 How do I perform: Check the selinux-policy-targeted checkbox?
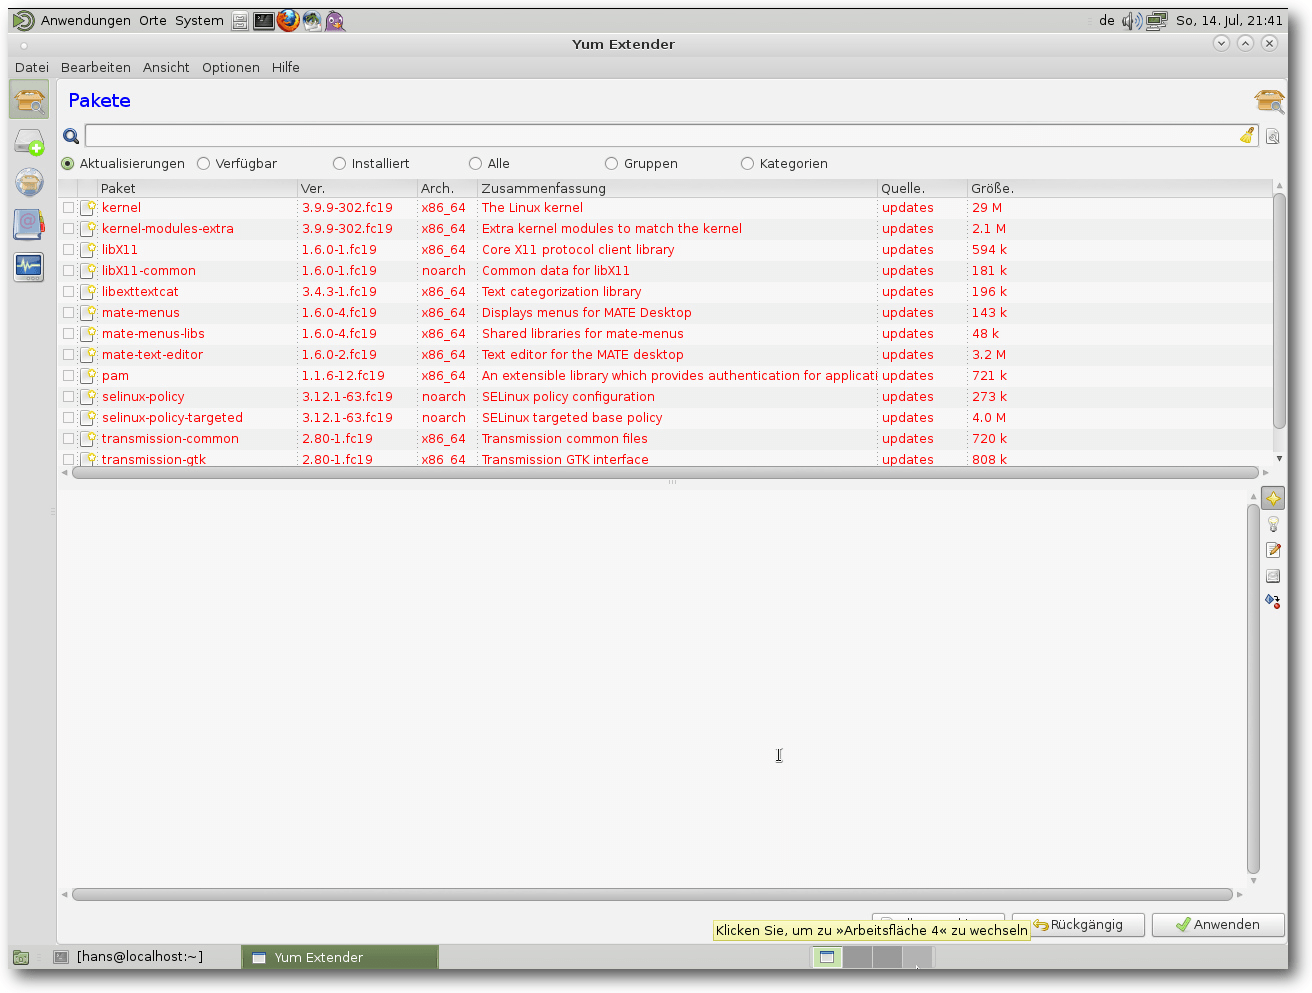click(x=69, y=418)
